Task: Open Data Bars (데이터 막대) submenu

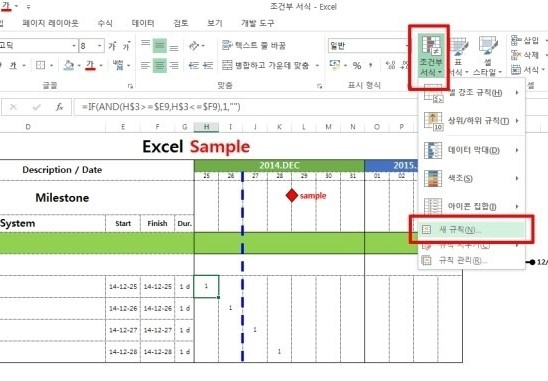Action: click(471, 150)
